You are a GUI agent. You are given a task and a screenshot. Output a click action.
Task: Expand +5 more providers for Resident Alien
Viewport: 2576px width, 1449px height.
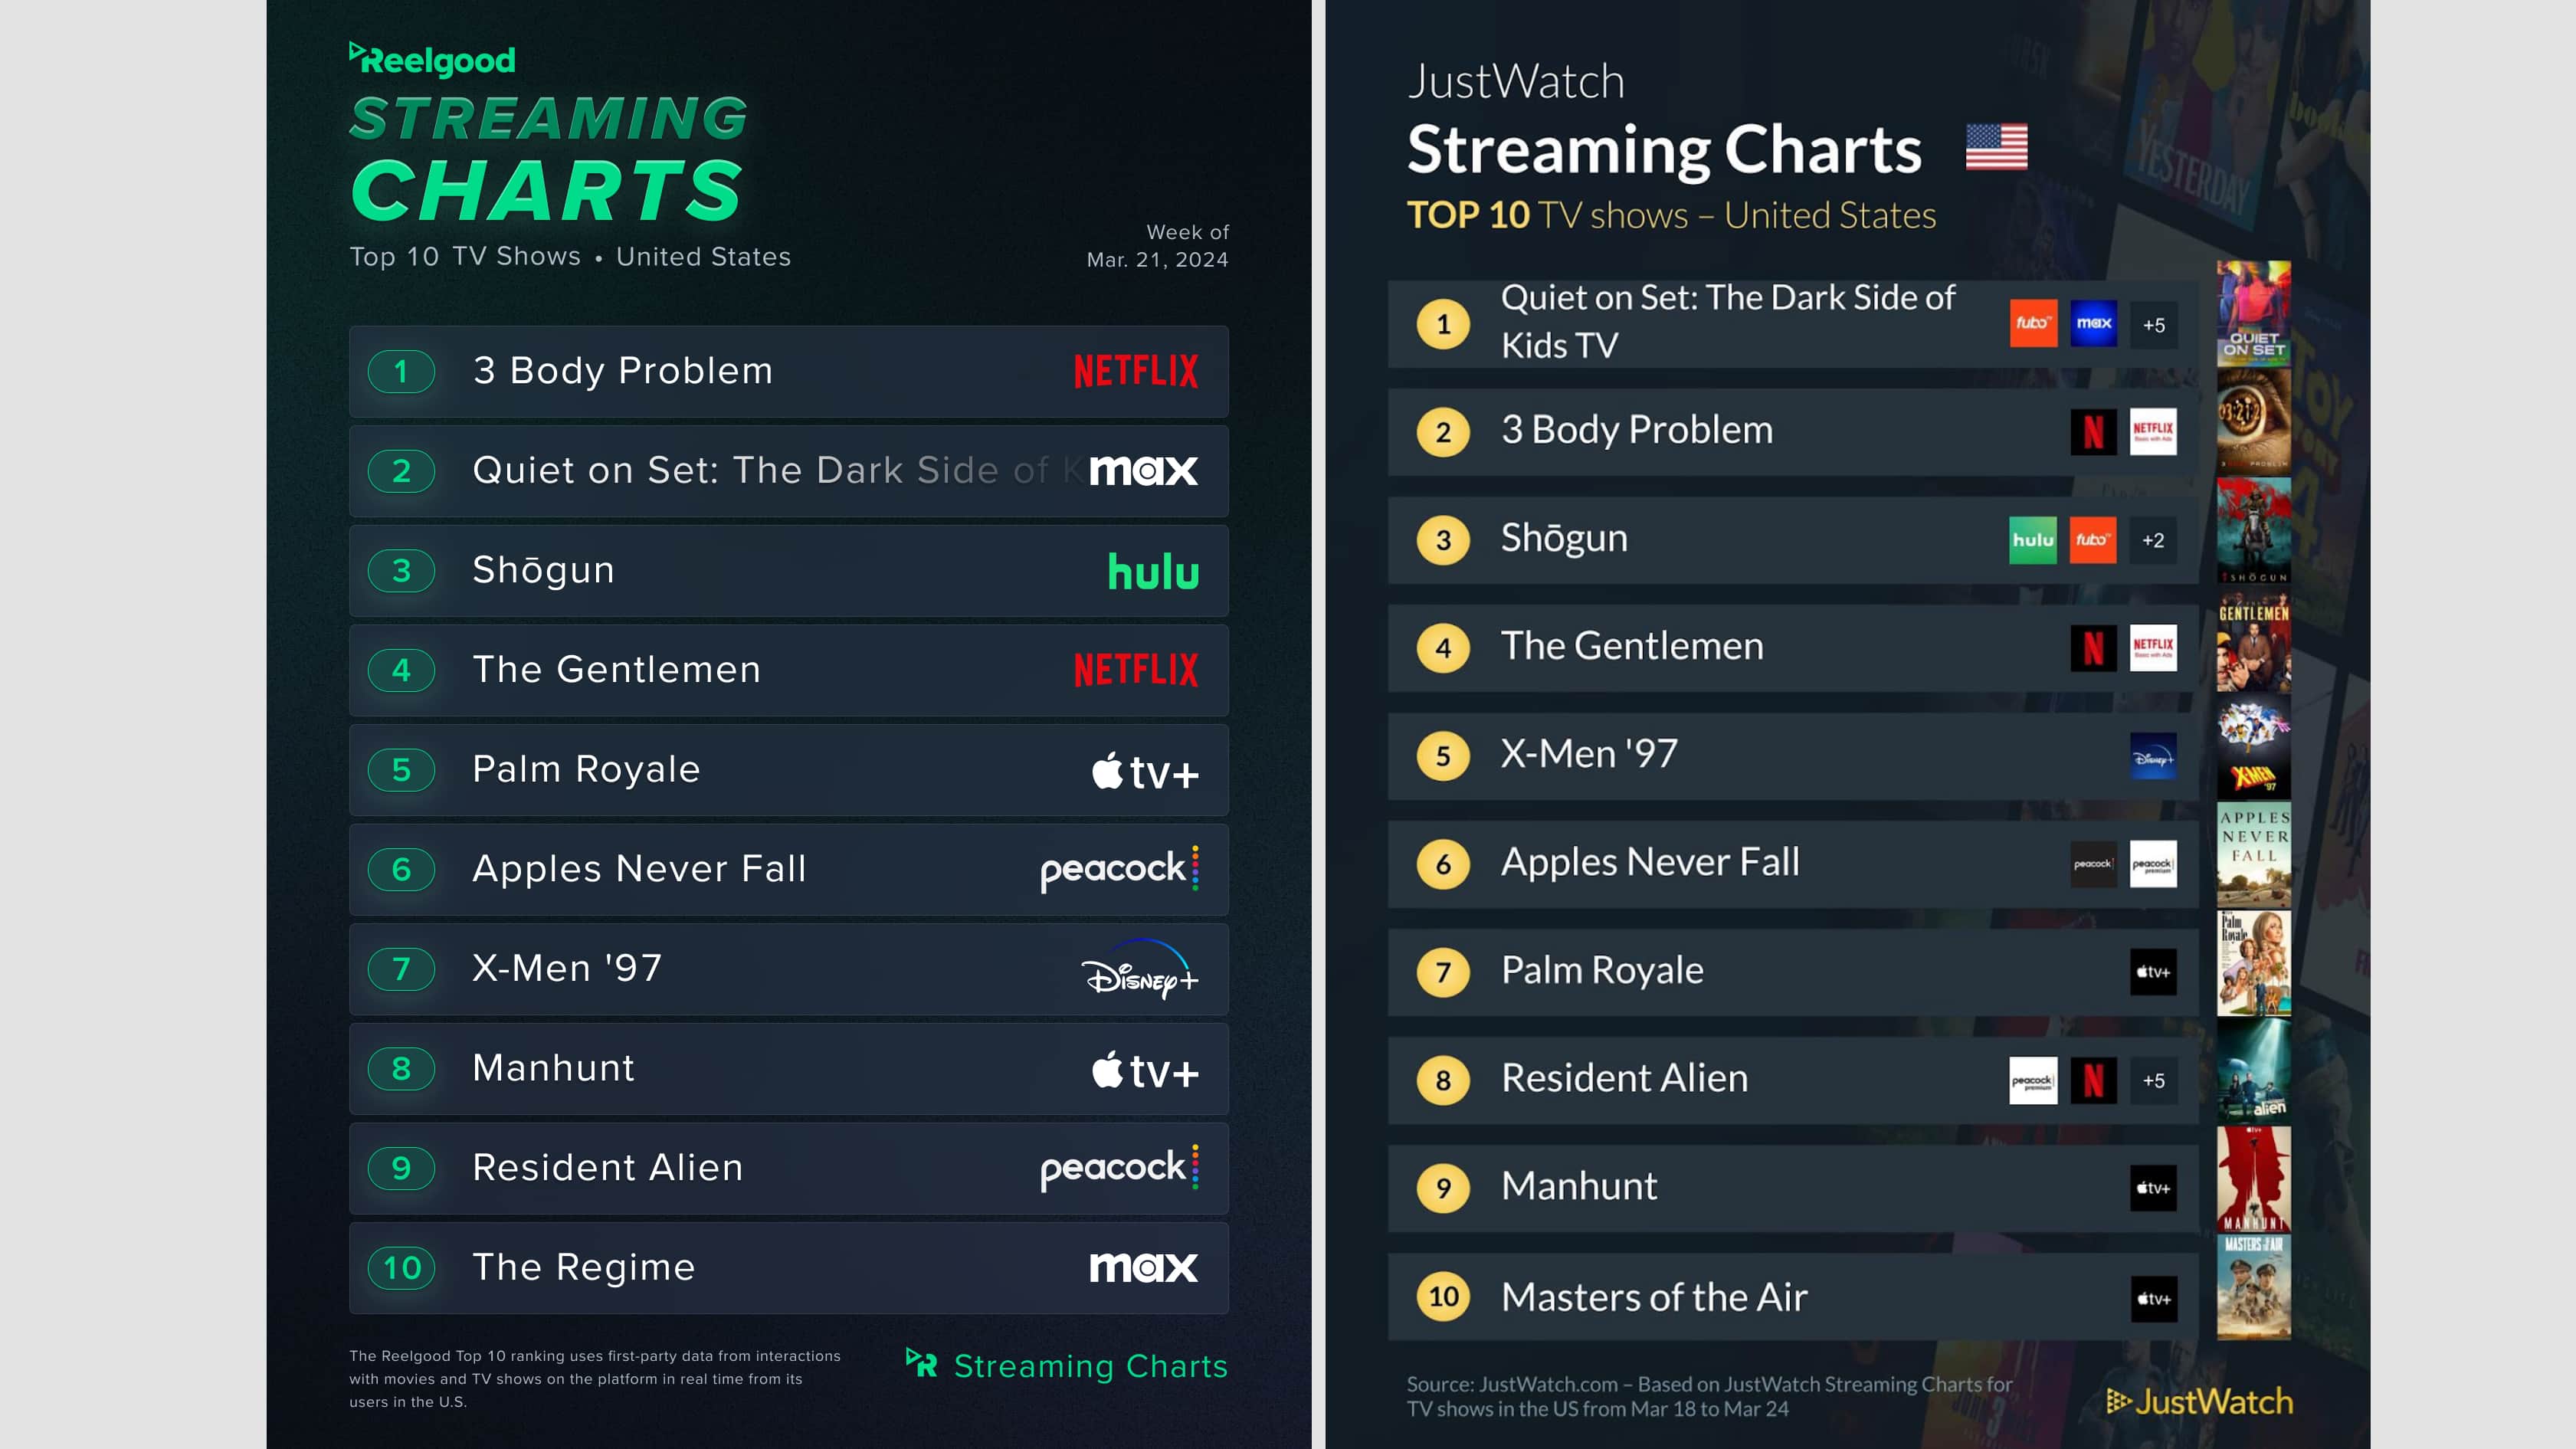[x=2153, y=1081]
